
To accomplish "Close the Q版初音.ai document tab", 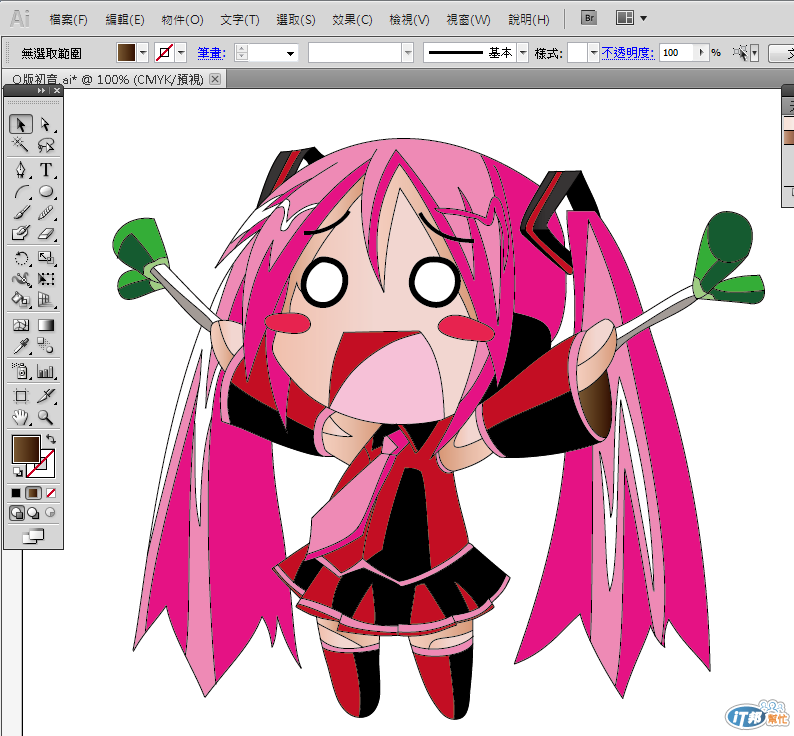I will click(215, 79).
